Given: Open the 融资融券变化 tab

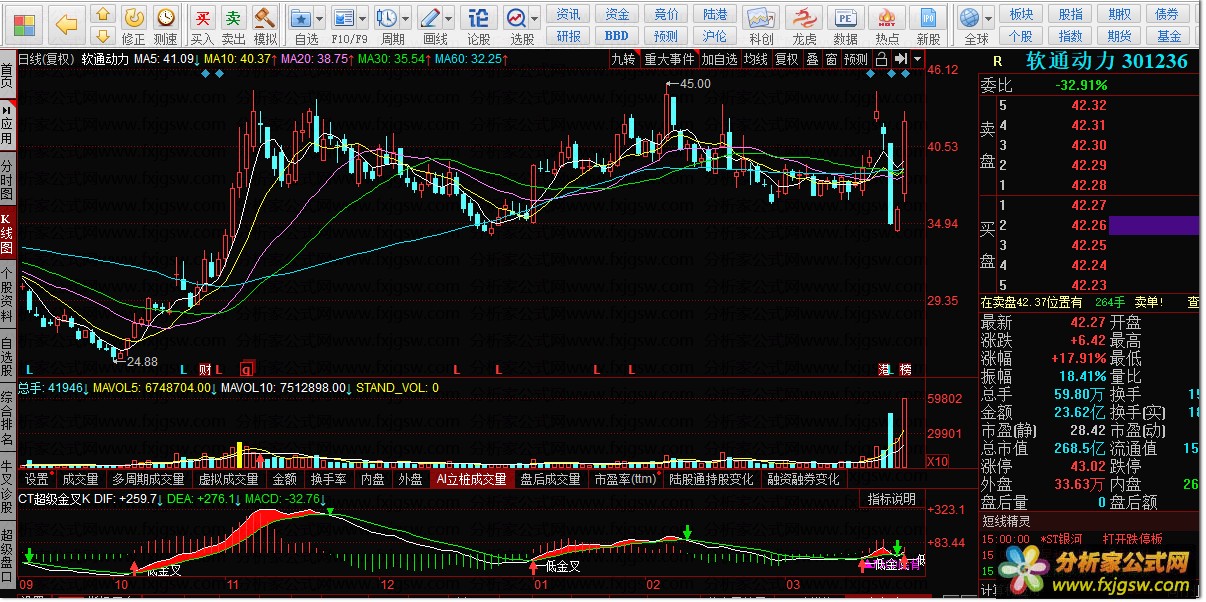Looking at the screenshot, I should [x=804, y=479].
